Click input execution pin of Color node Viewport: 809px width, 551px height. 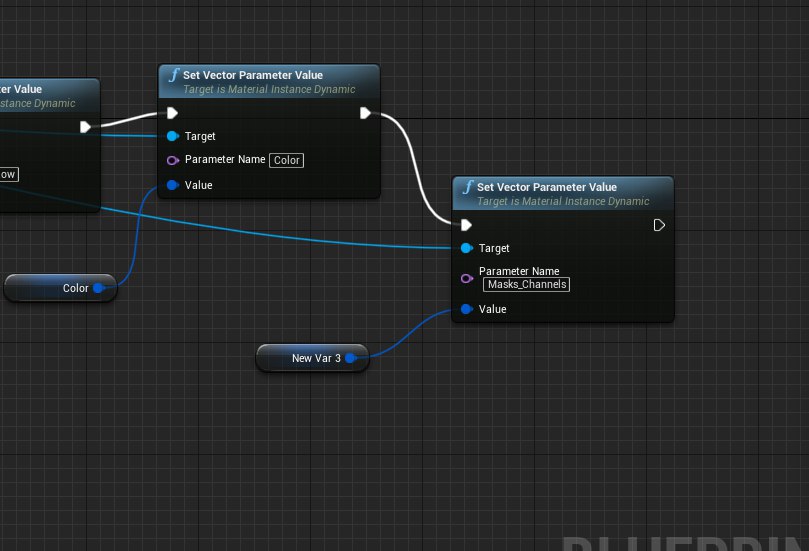[x=172, y=113]
